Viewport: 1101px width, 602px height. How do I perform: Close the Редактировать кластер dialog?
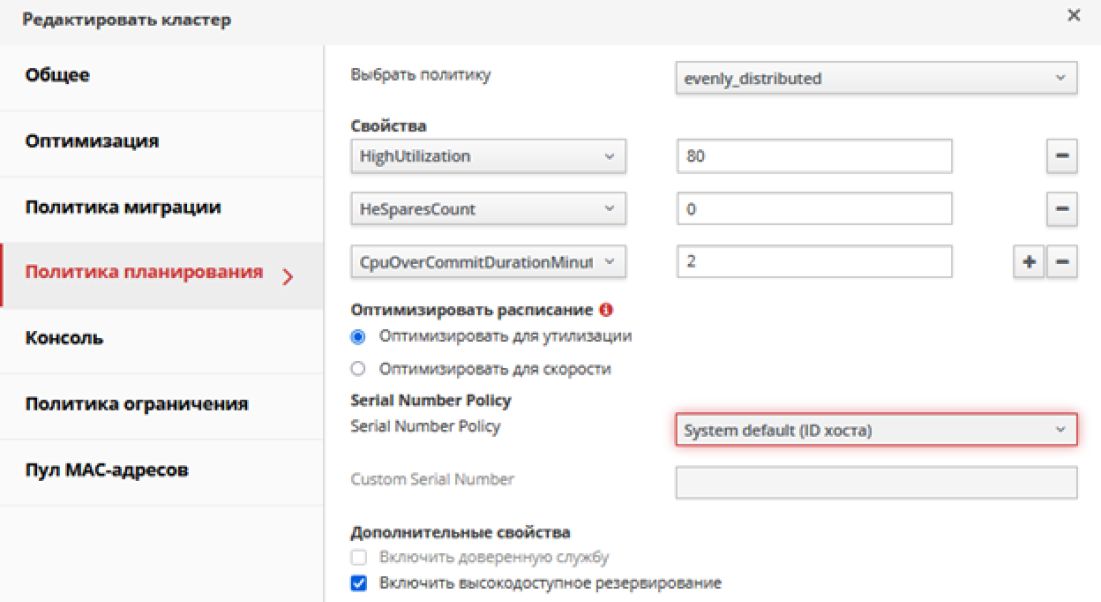coord(1073,16)
